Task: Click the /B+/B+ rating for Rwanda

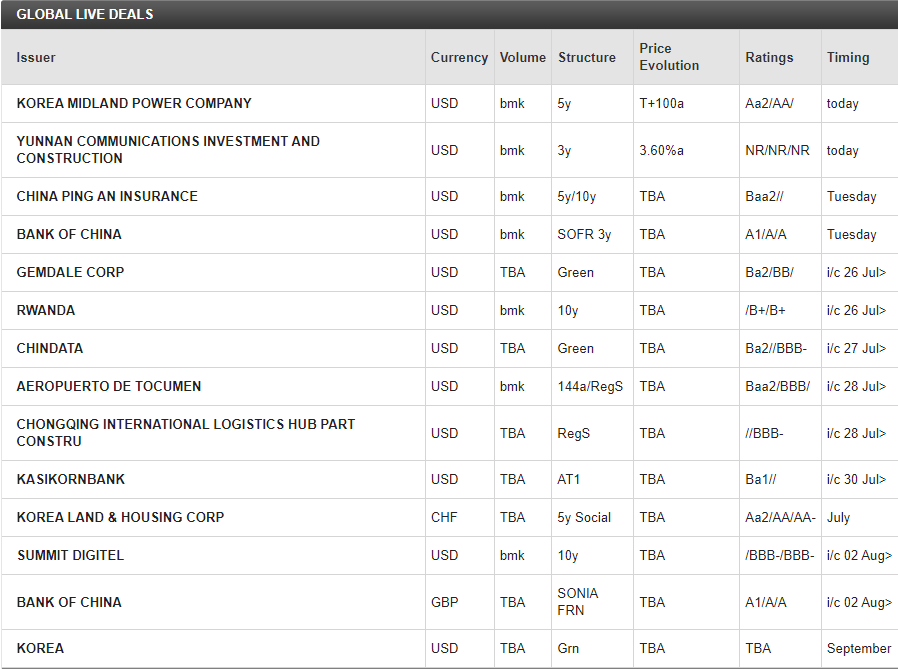Action: coord(765,310)
